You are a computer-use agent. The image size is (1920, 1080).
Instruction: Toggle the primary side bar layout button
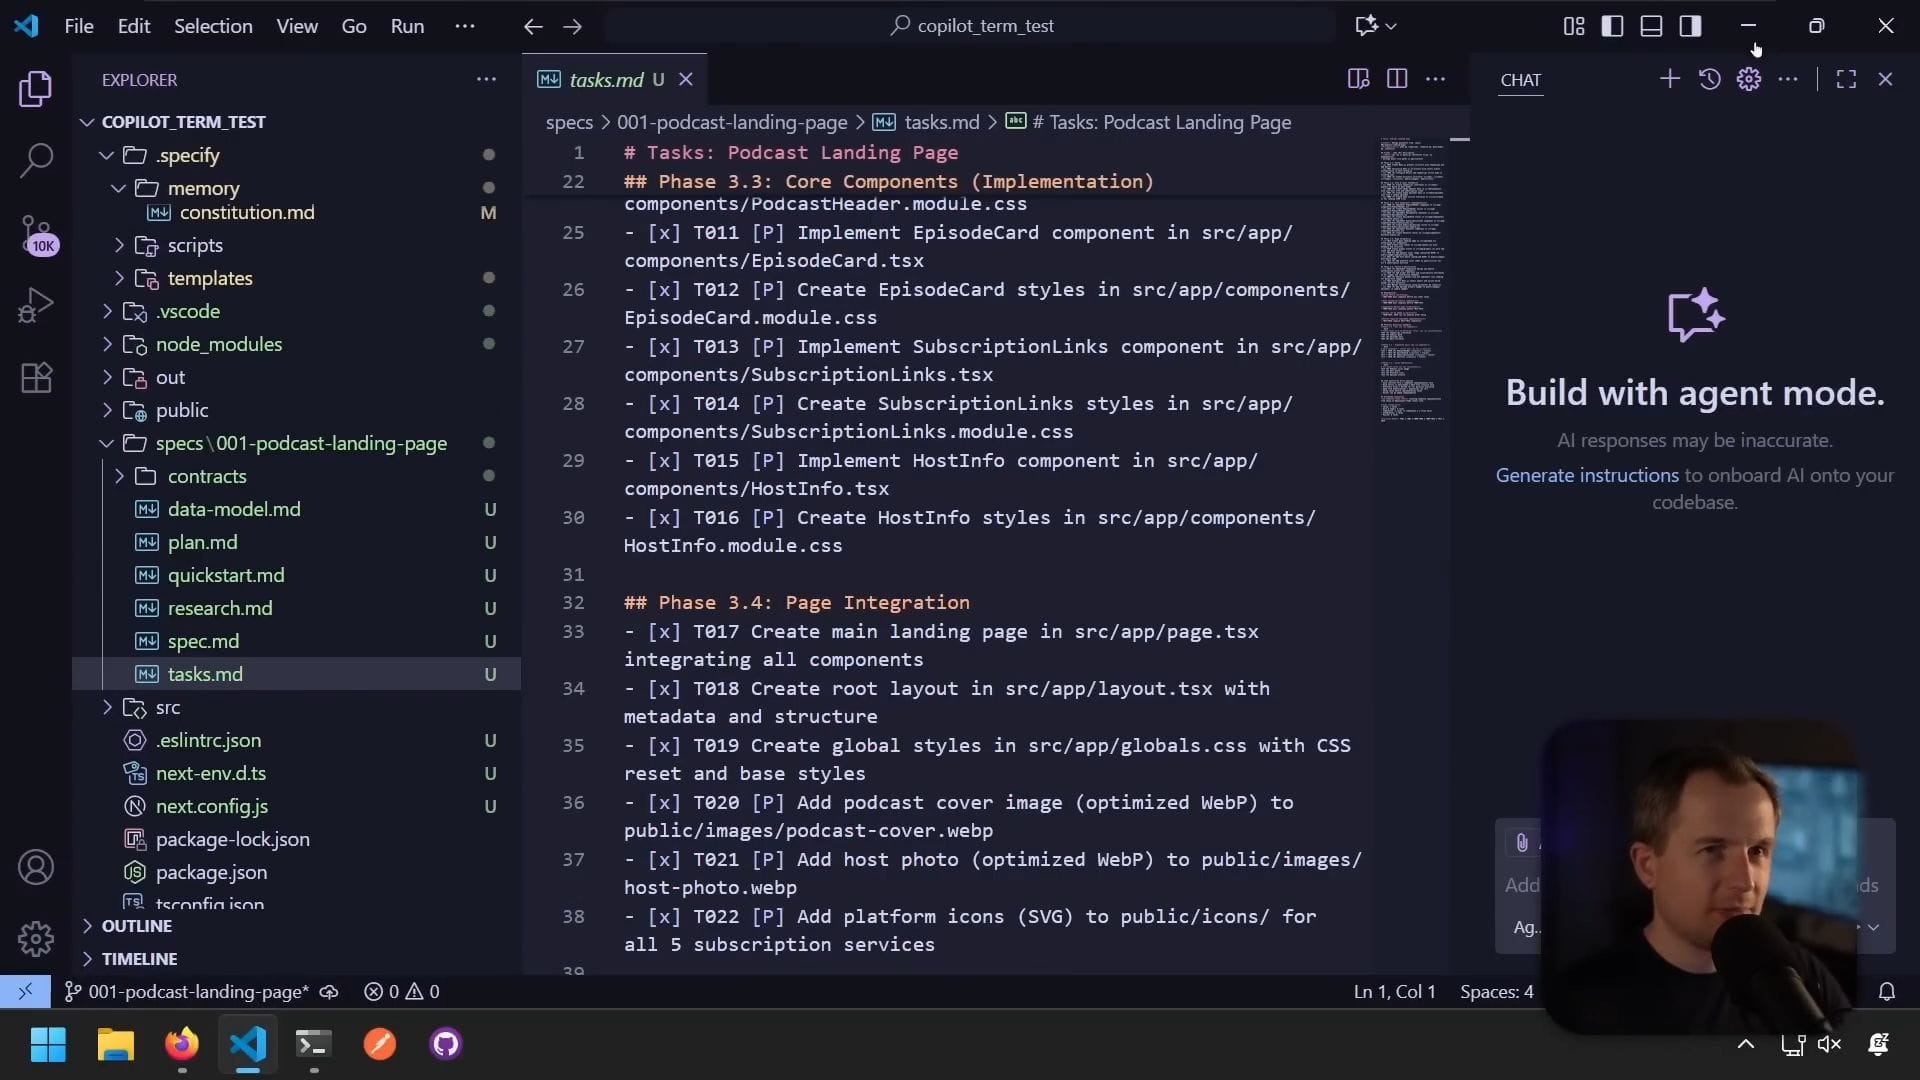1612,26
